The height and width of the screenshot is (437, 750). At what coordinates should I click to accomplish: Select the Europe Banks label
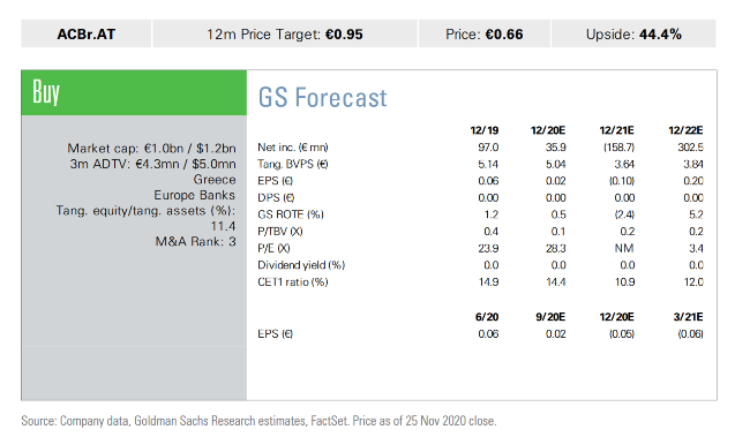(x=195, y=195)
